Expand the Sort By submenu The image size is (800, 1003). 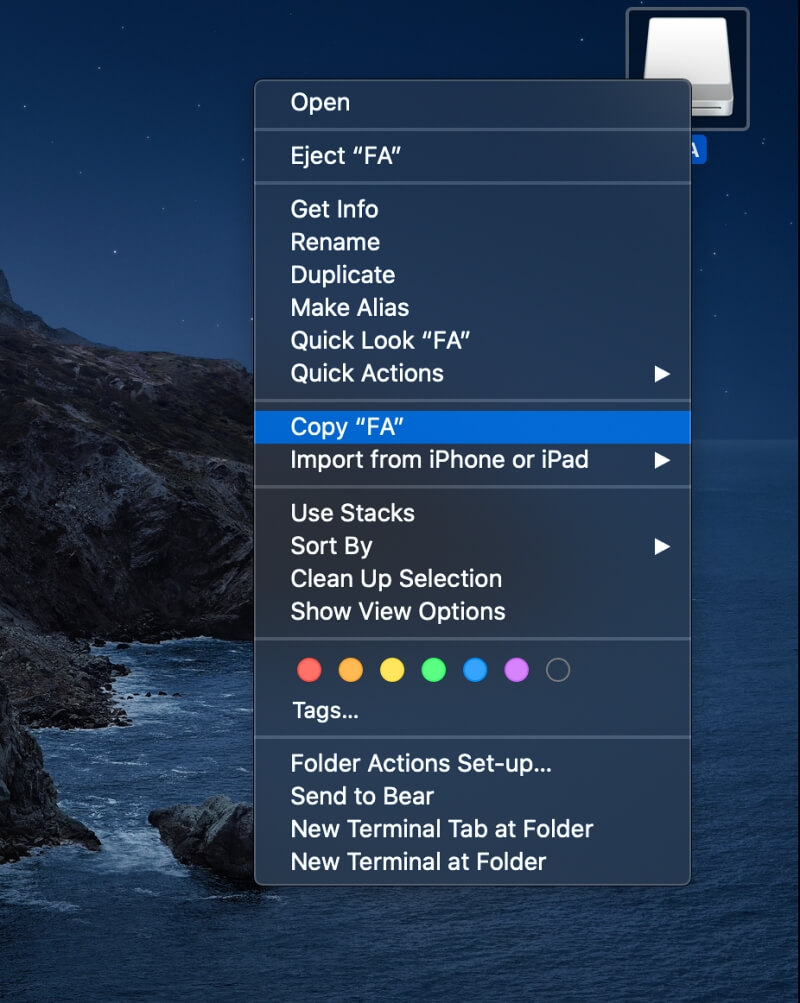pos(473,546)
